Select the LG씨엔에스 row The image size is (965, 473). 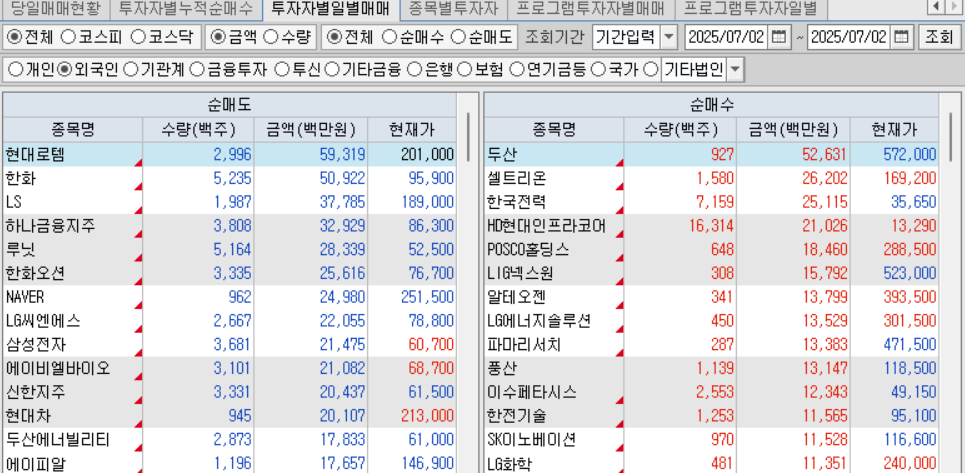(x=230, y=320)
